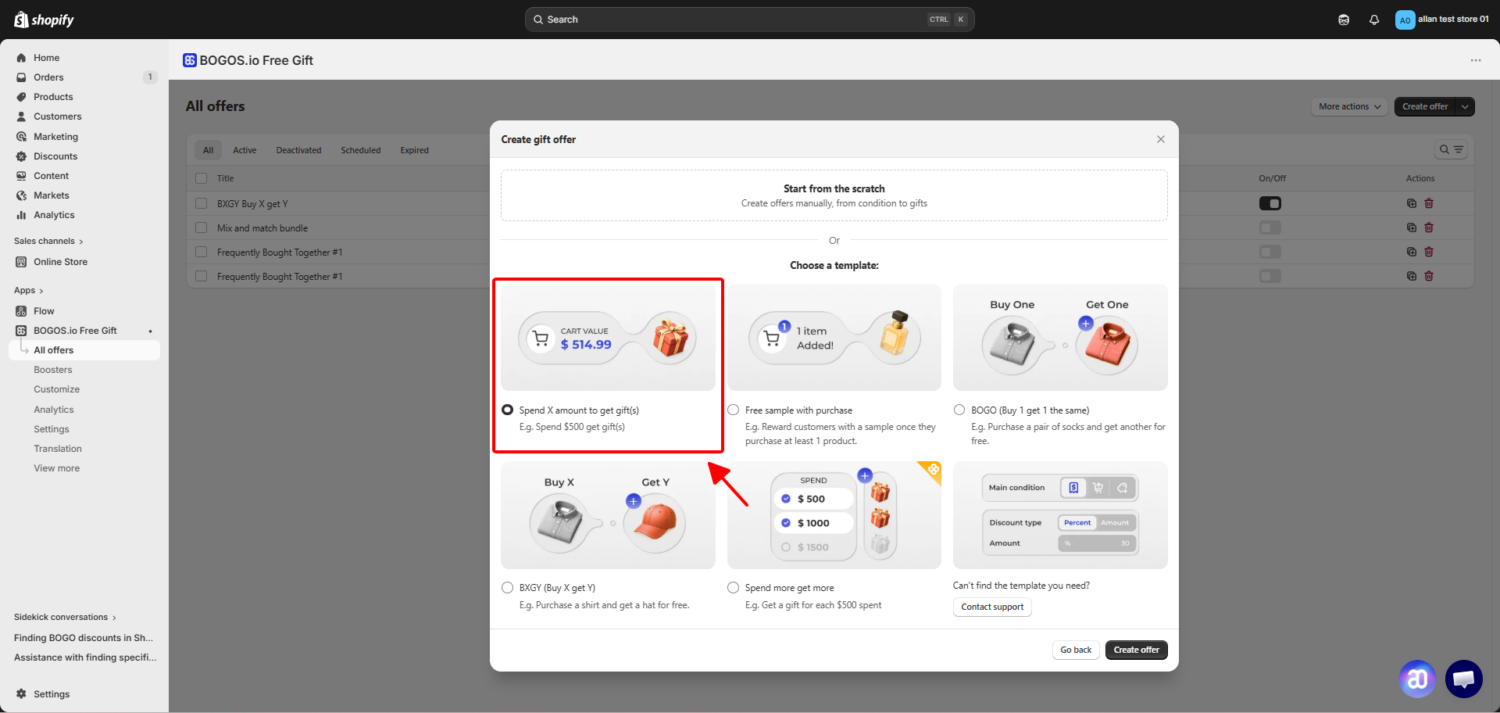Switch to the Active tab
The image size is (1500, 713).
pos(245,150)
